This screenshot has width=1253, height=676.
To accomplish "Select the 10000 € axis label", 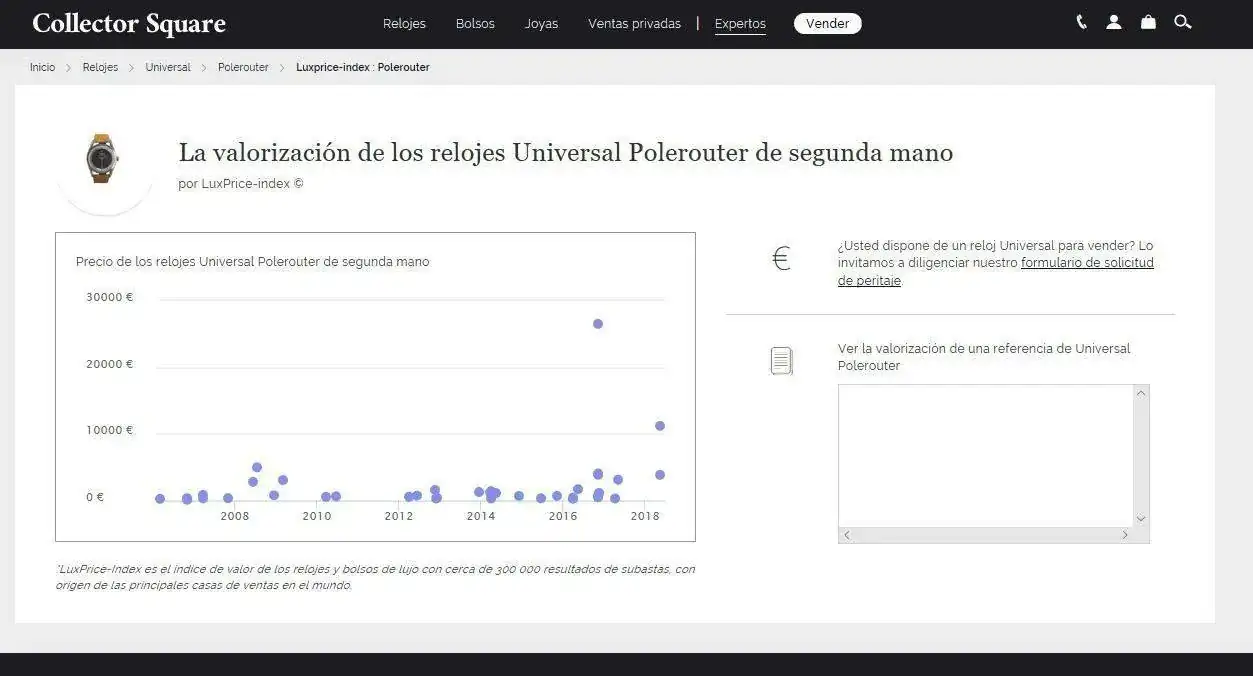I will (x=110, y=430).
